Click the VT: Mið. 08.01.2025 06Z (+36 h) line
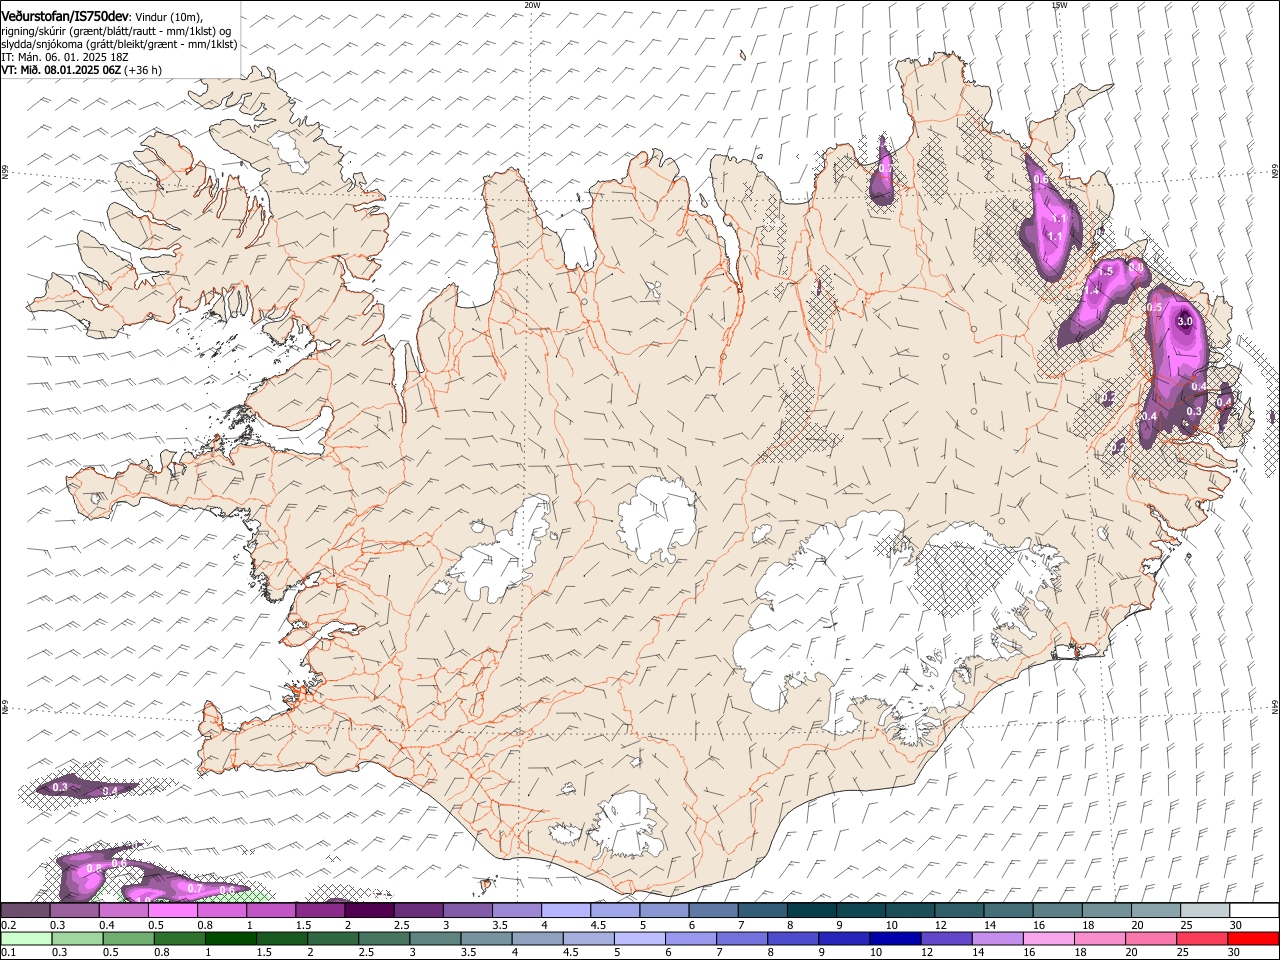This screenshot has width=1280, height=960. tap(81, 70)
